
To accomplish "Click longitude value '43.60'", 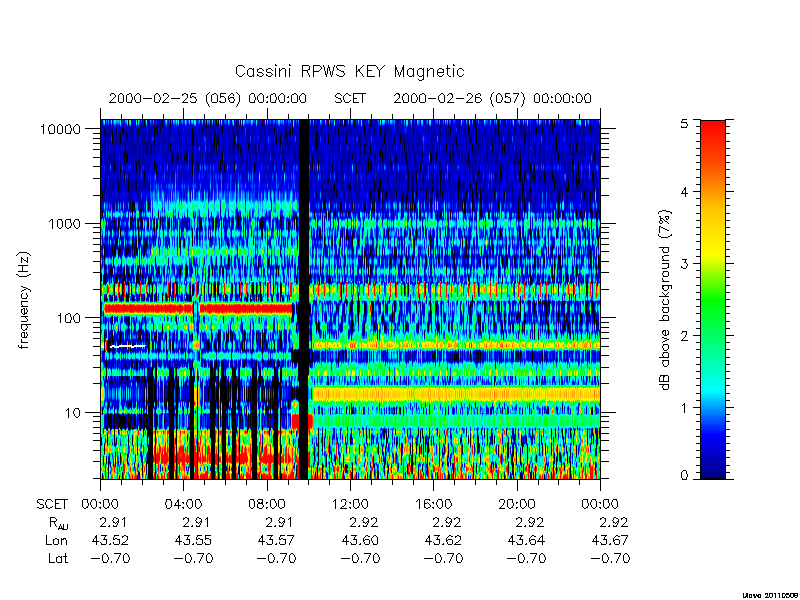I will point(360,540).
